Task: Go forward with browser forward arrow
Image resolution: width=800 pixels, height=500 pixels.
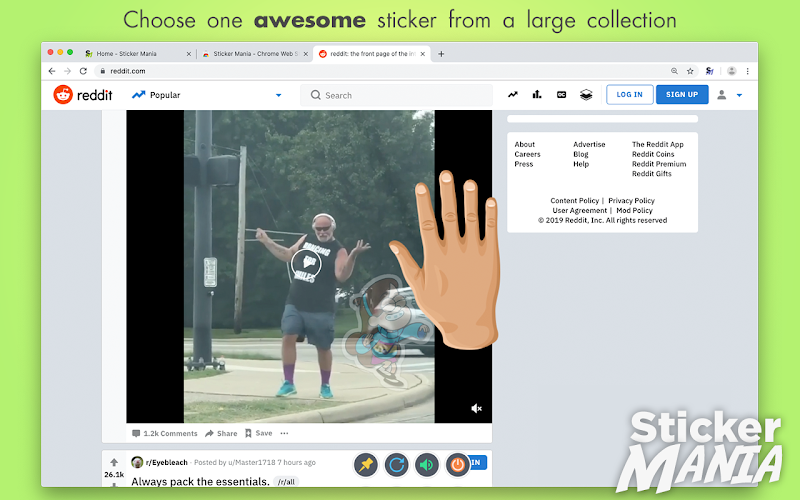Action: tap(67, 71)
